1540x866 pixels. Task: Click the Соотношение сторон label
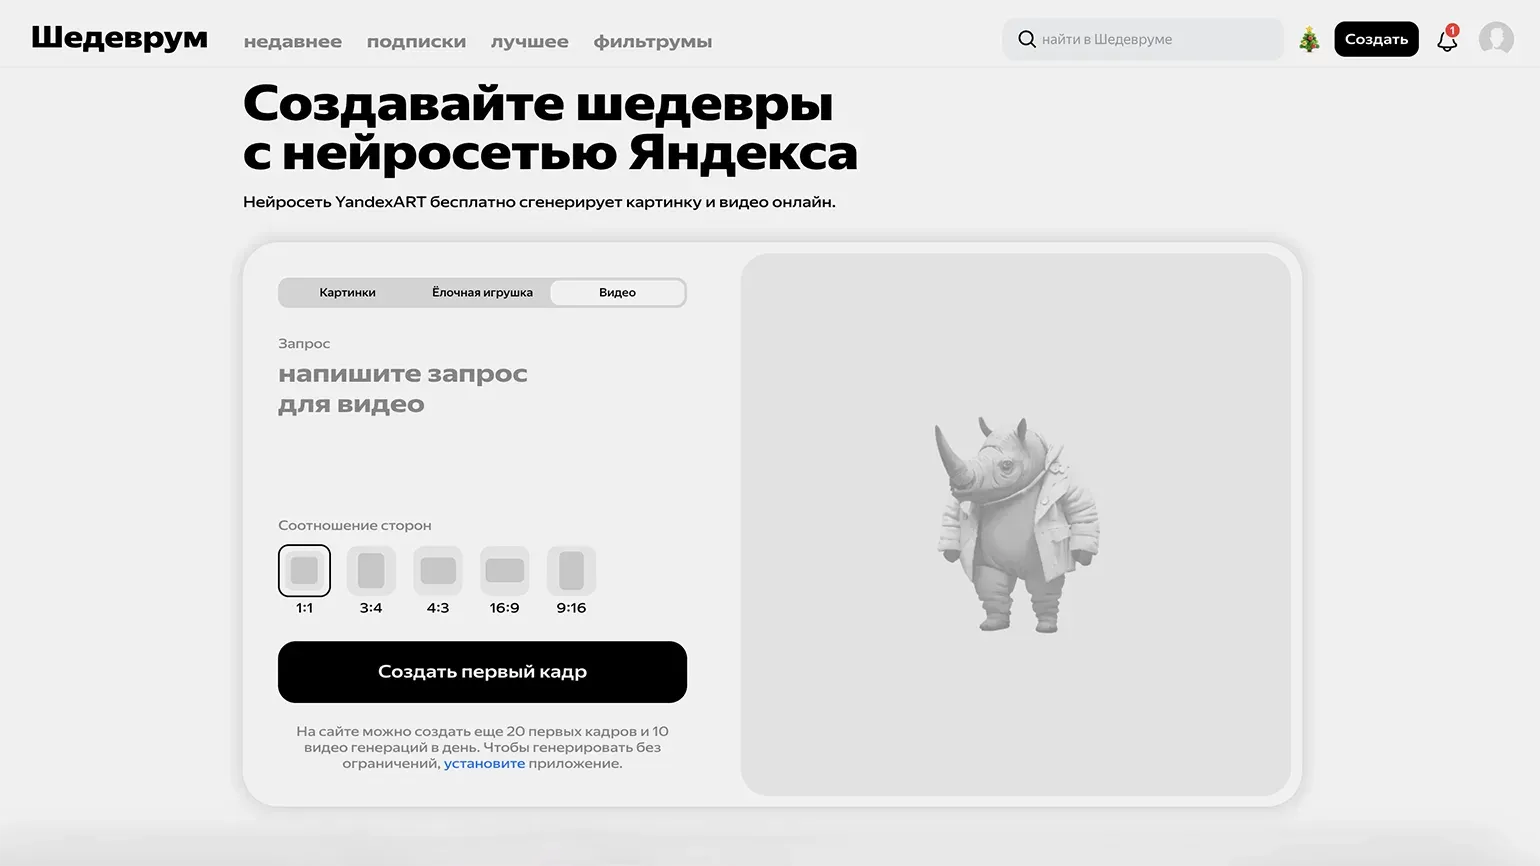[355, 525]
